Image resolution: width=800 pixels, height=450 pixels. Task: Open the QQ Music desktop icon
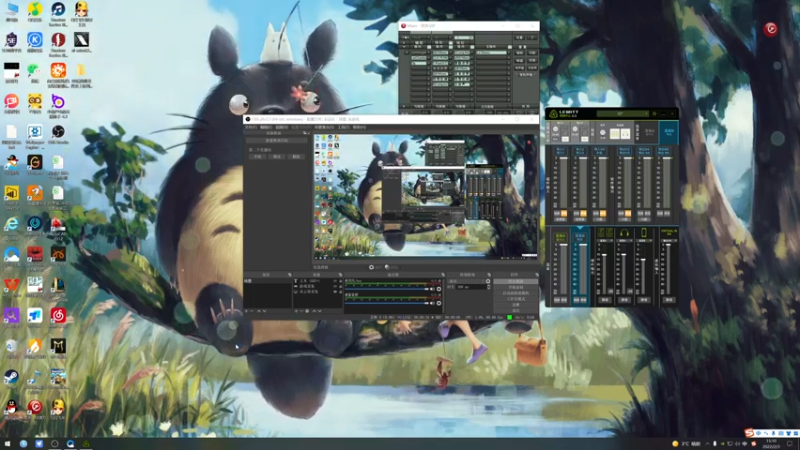pos(35,11)
